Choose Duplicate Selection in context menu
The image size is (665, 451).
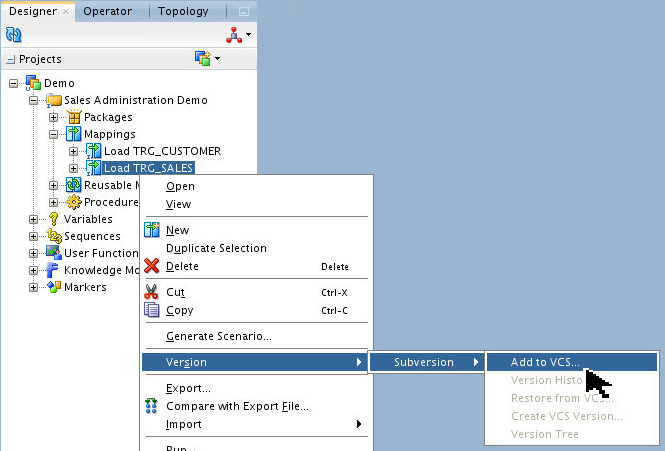tap(257, 248)
